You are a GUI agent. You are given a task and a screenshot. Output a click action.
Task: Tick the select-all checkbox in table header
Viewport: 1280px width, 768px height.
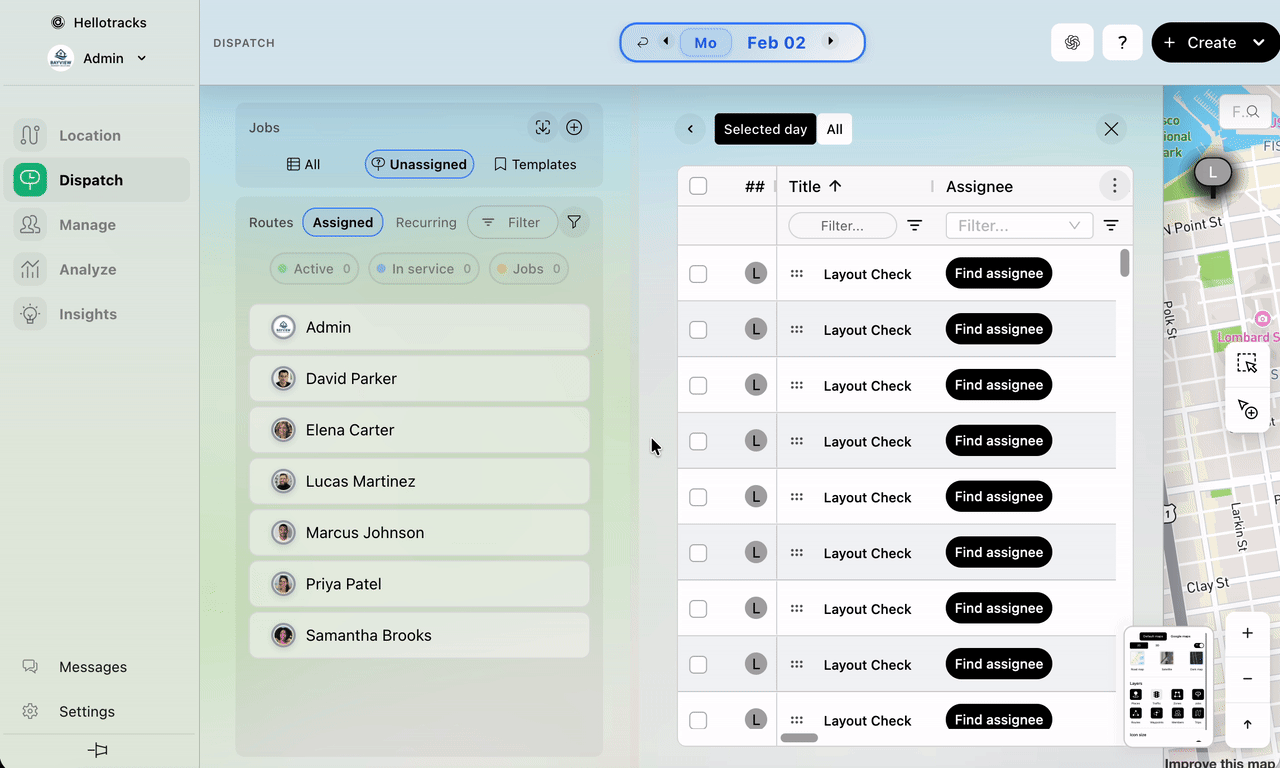(x=698, y=186)
